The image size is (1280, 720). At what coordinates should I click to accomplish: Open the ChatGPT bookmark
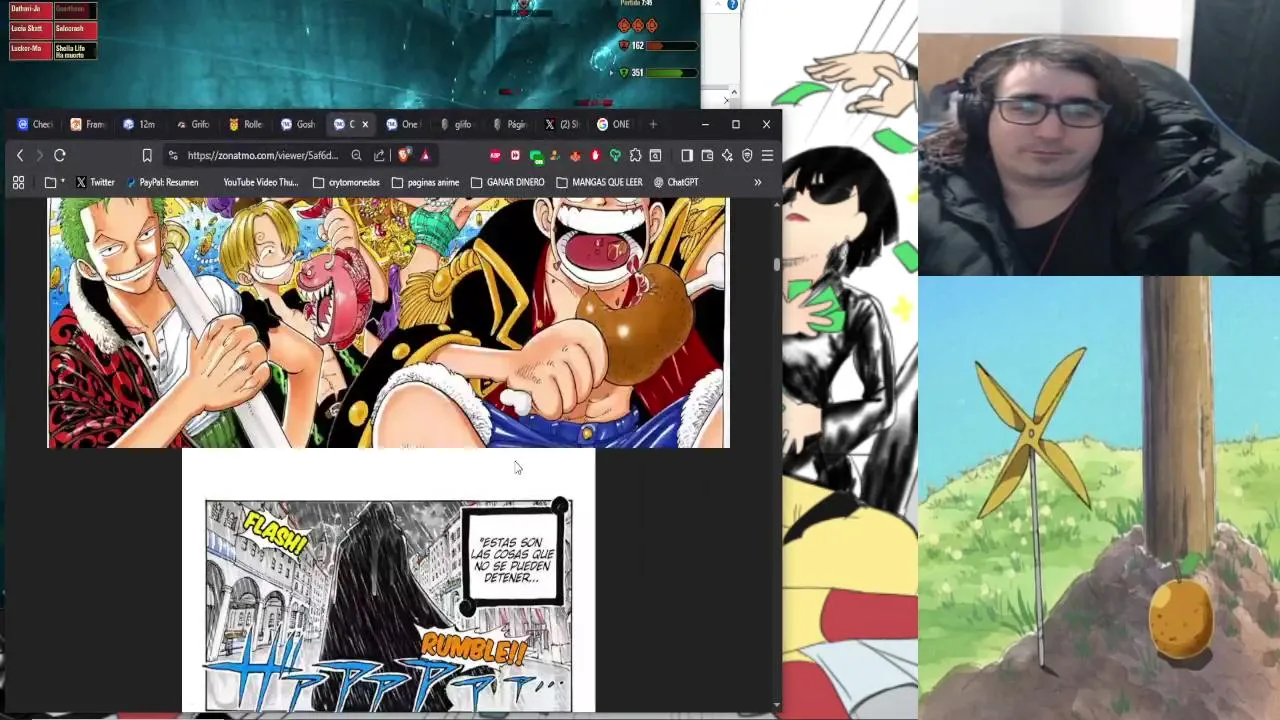(676, 182)
